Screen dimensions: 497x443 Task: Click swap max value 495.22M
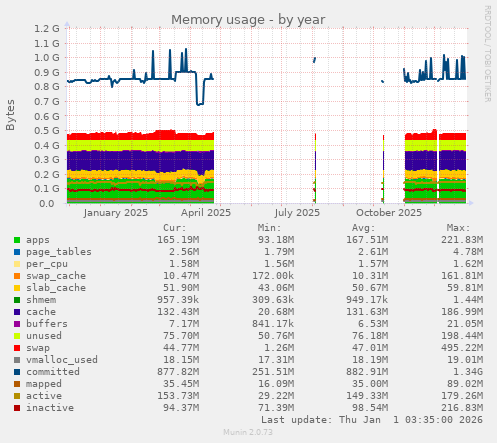coord(462,348)
